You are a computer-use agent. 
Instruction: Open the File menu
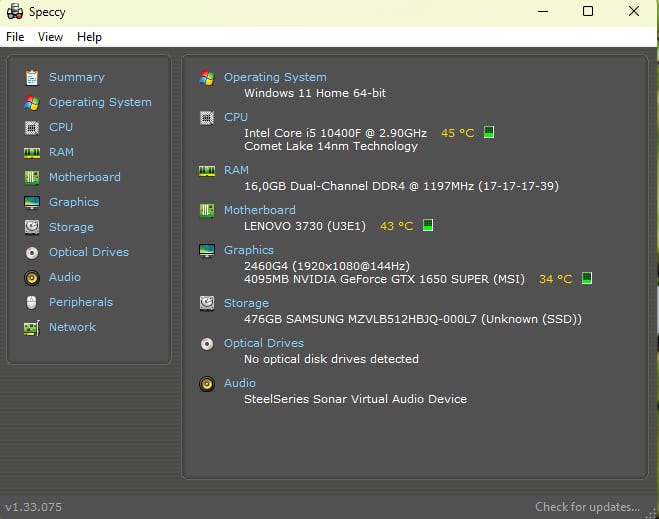(x=15, y=37)
